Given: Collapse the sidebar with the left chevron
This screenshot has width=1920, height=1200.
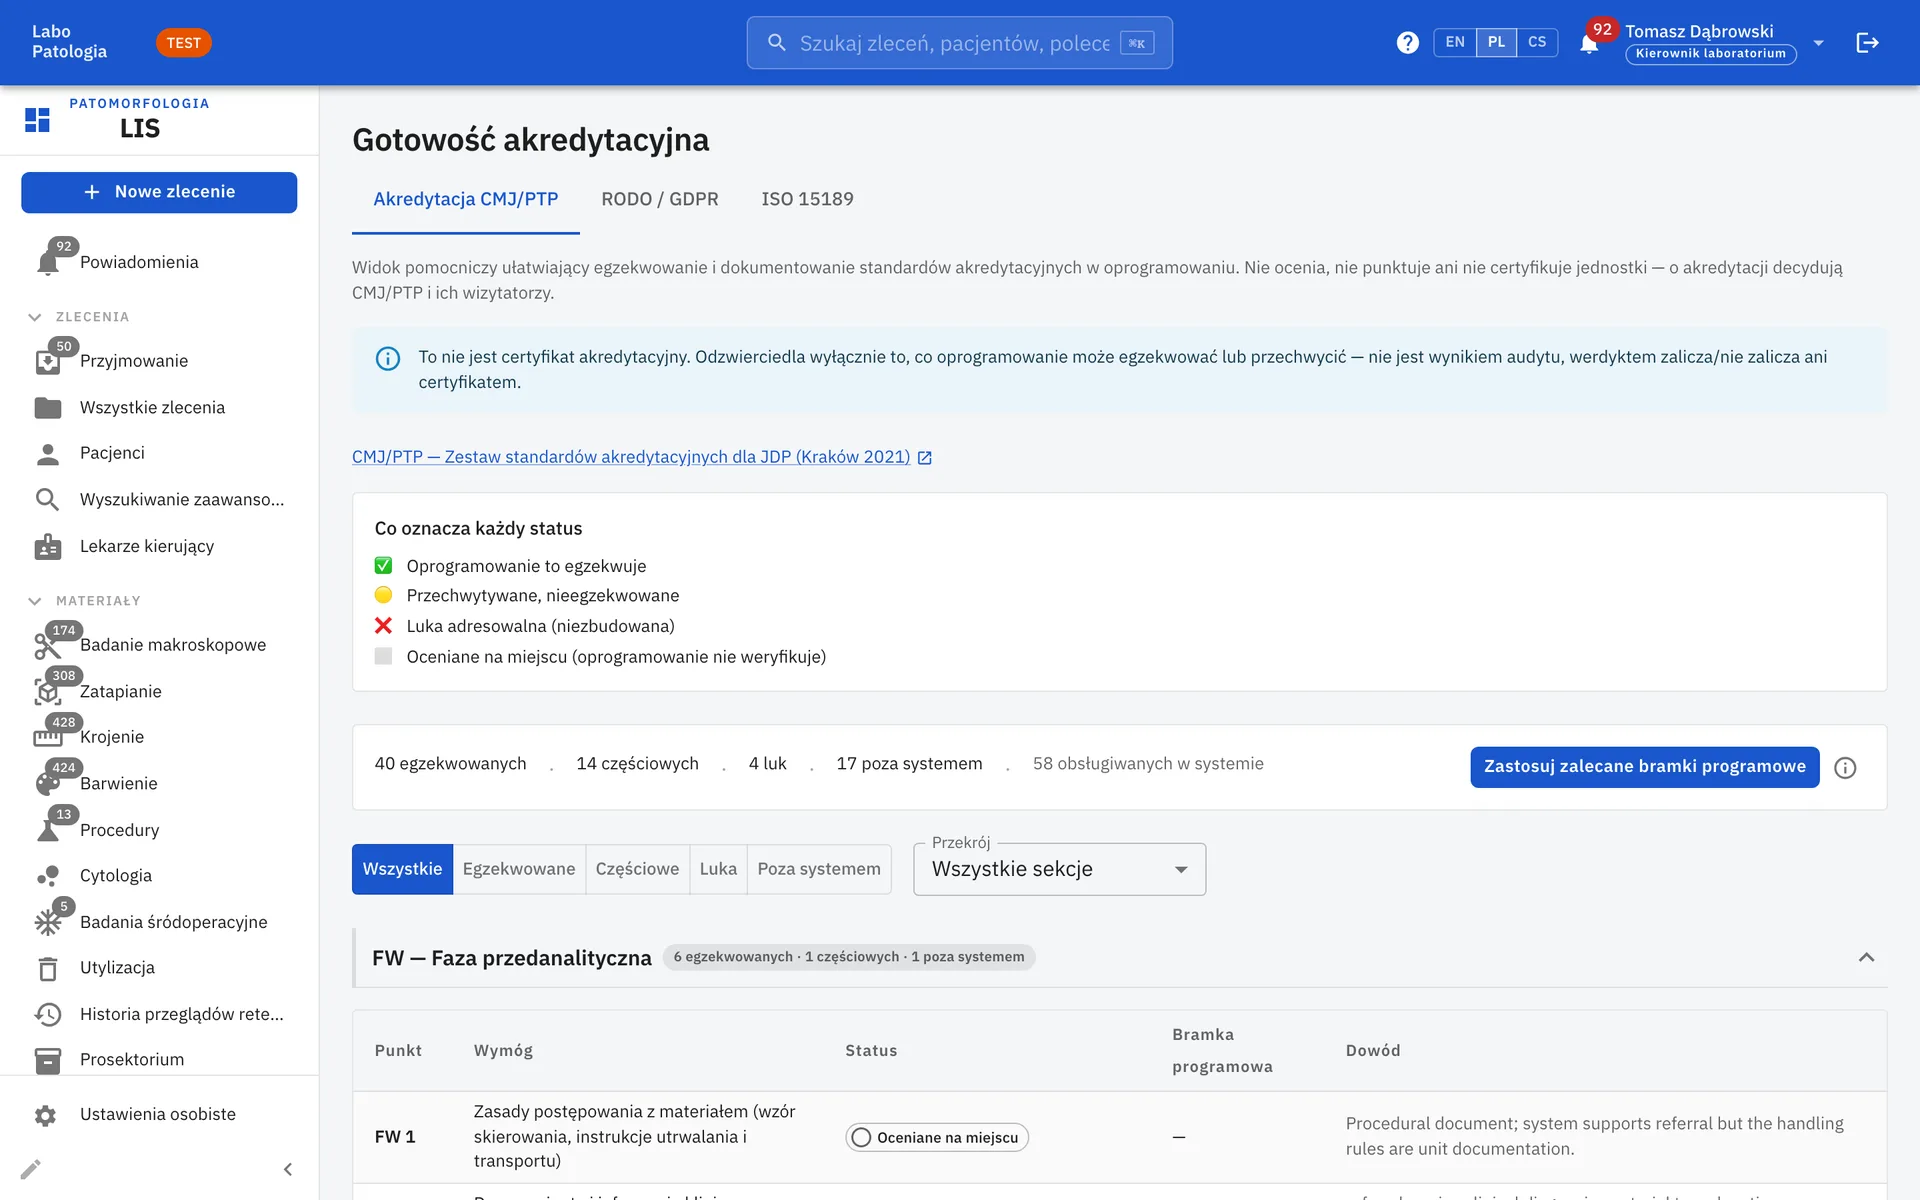Looking at the screenshot, I should point(288,1169).
